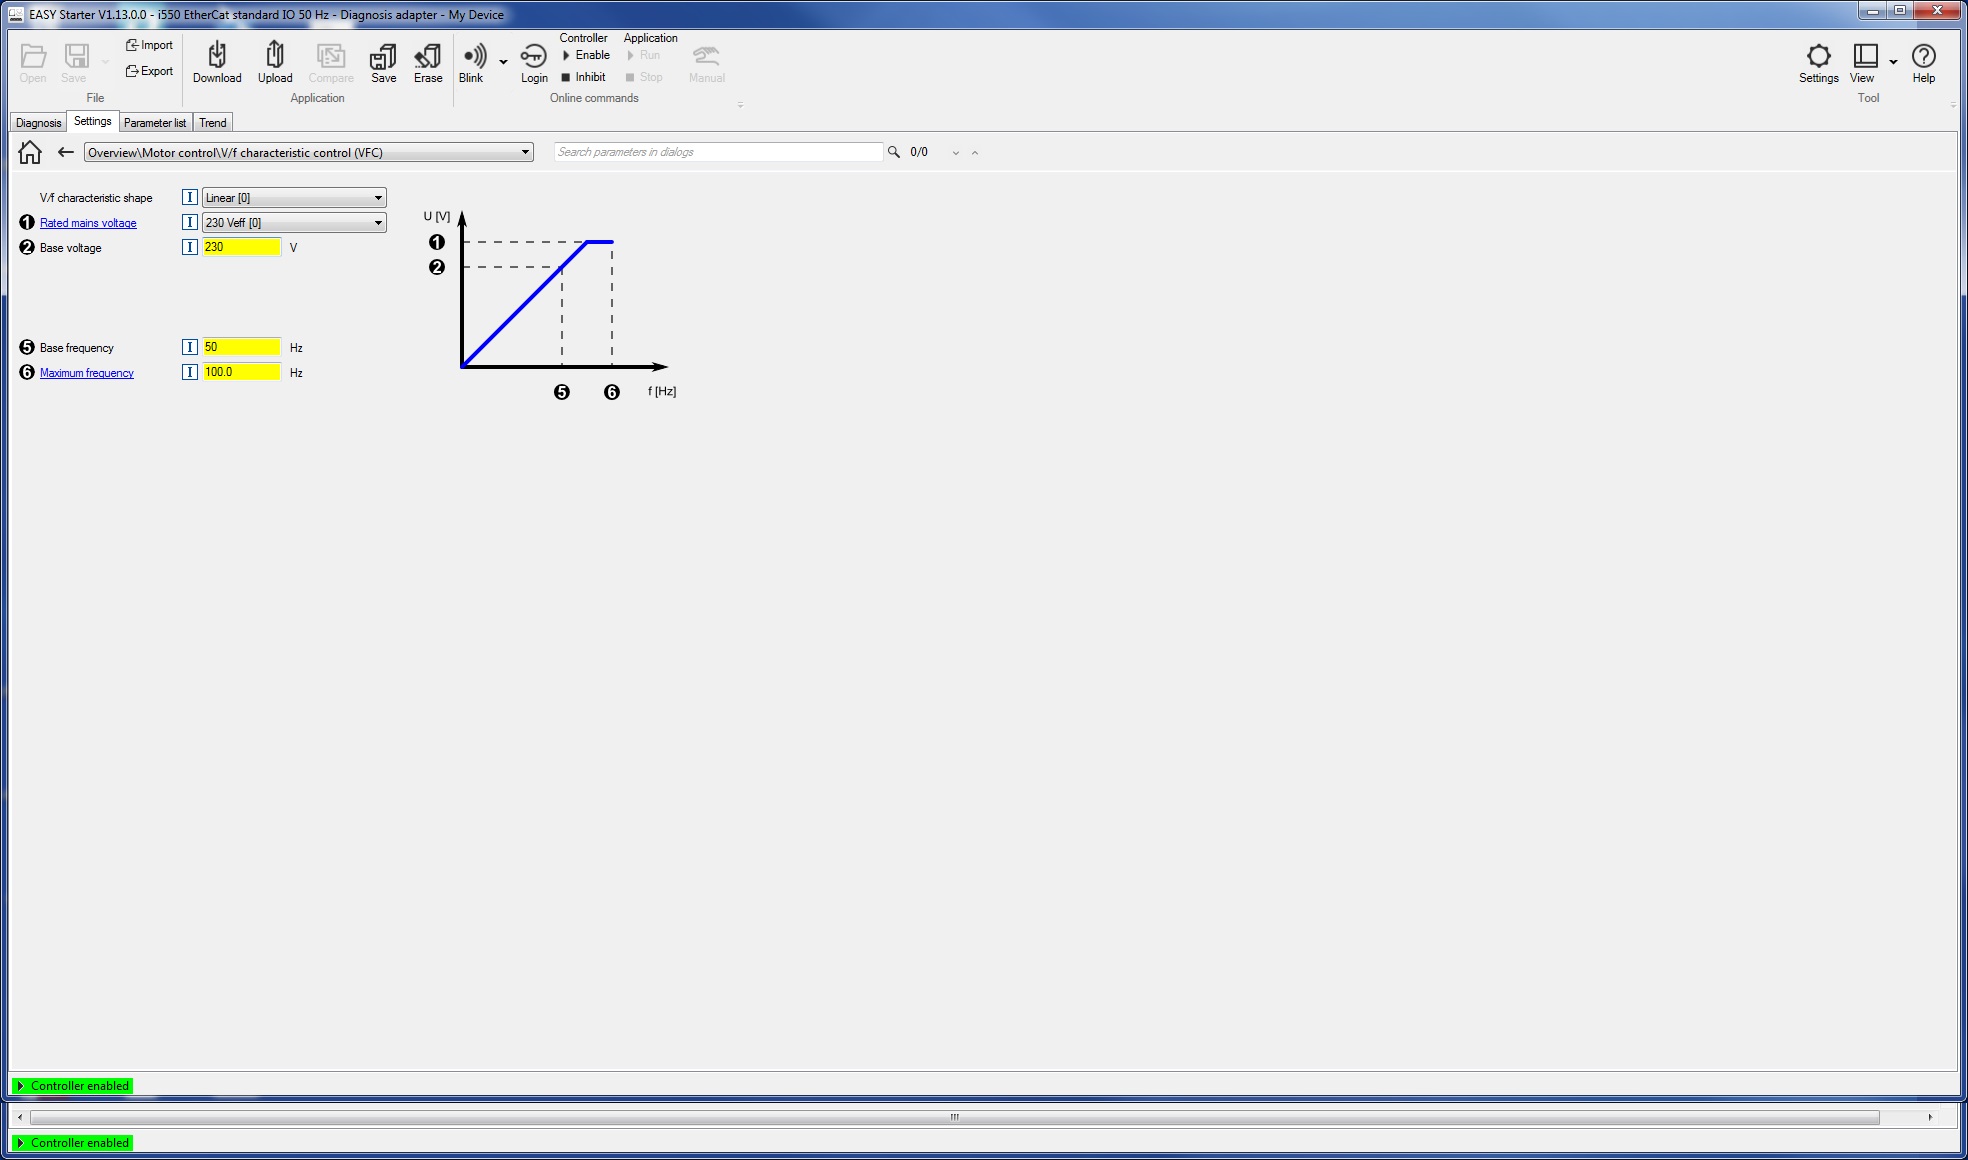This screenshot has height=1160, width=1968.
Task: Click the Save parameters in device icon
Action: pos(383,56)
